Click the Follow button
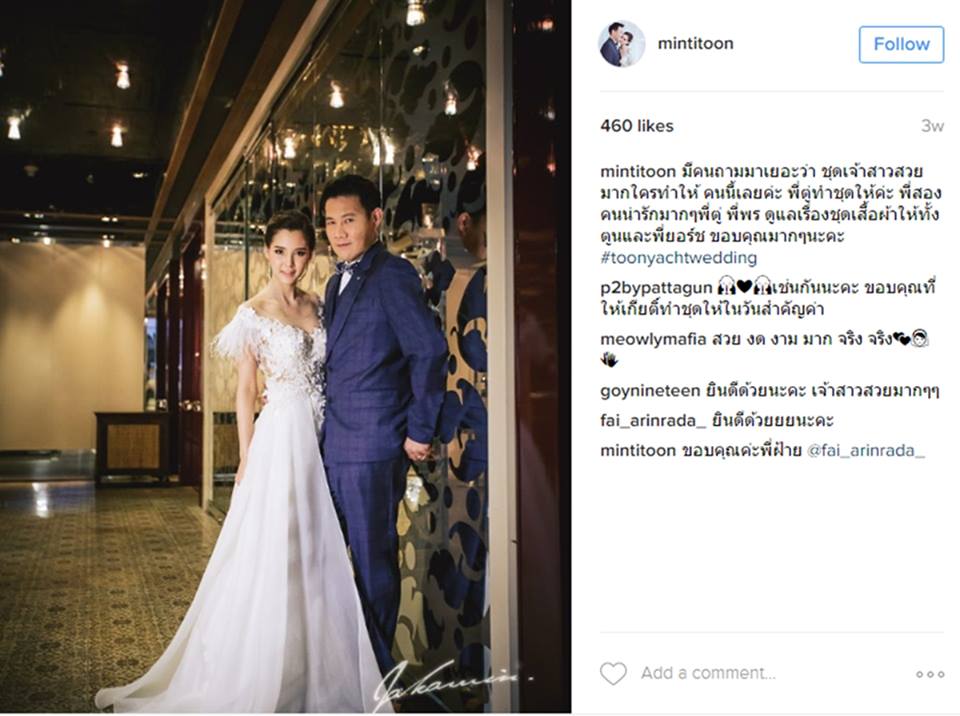 pyautogui.click(x=901, y=44)
